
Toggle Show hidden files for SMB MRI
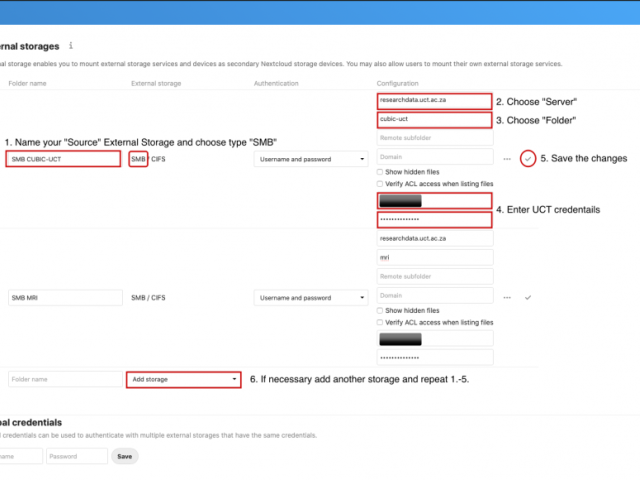point(380,311)
